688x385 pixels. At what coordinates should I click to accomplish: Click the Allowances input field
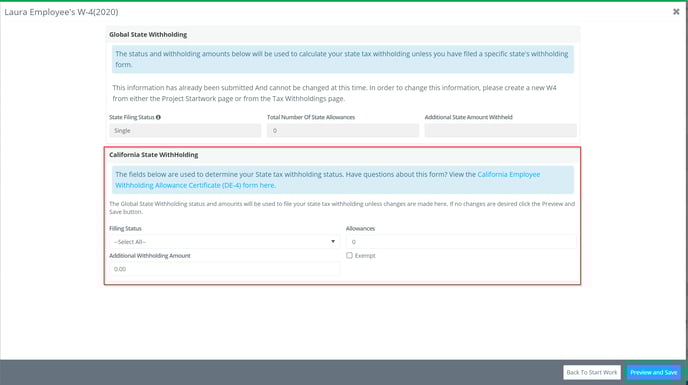tap(461, 242)
